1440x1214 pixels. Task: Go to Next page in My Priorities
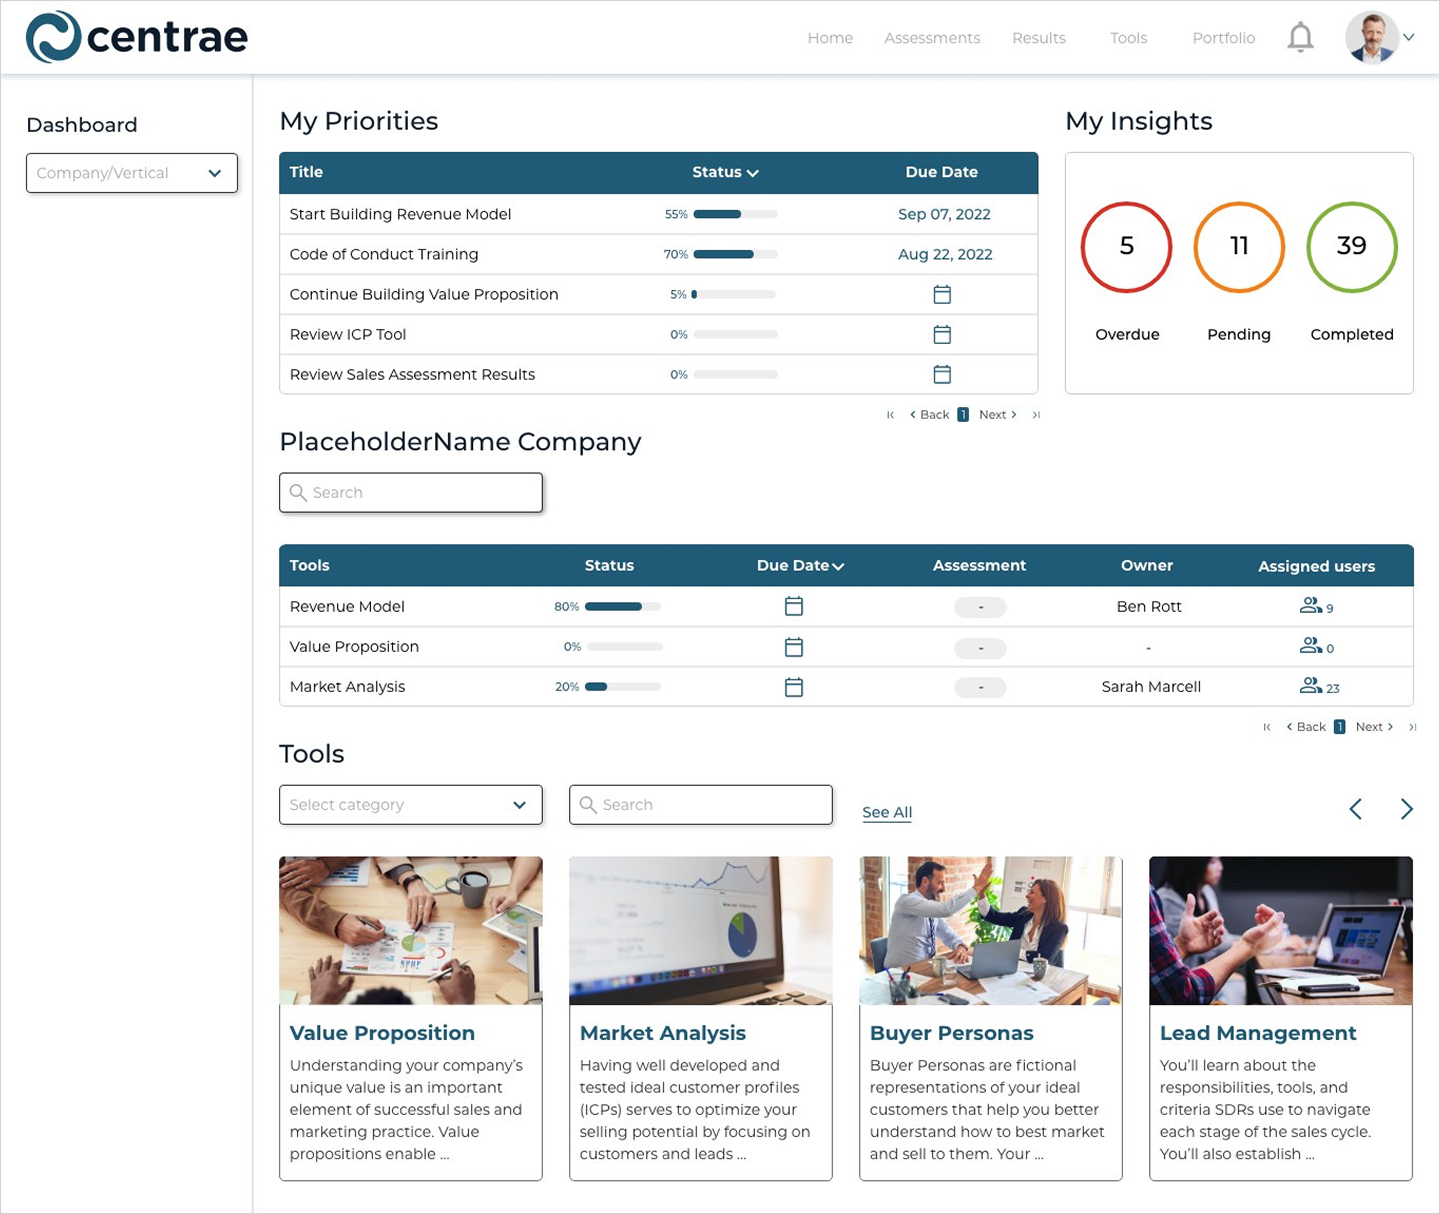tap(998, 415)
